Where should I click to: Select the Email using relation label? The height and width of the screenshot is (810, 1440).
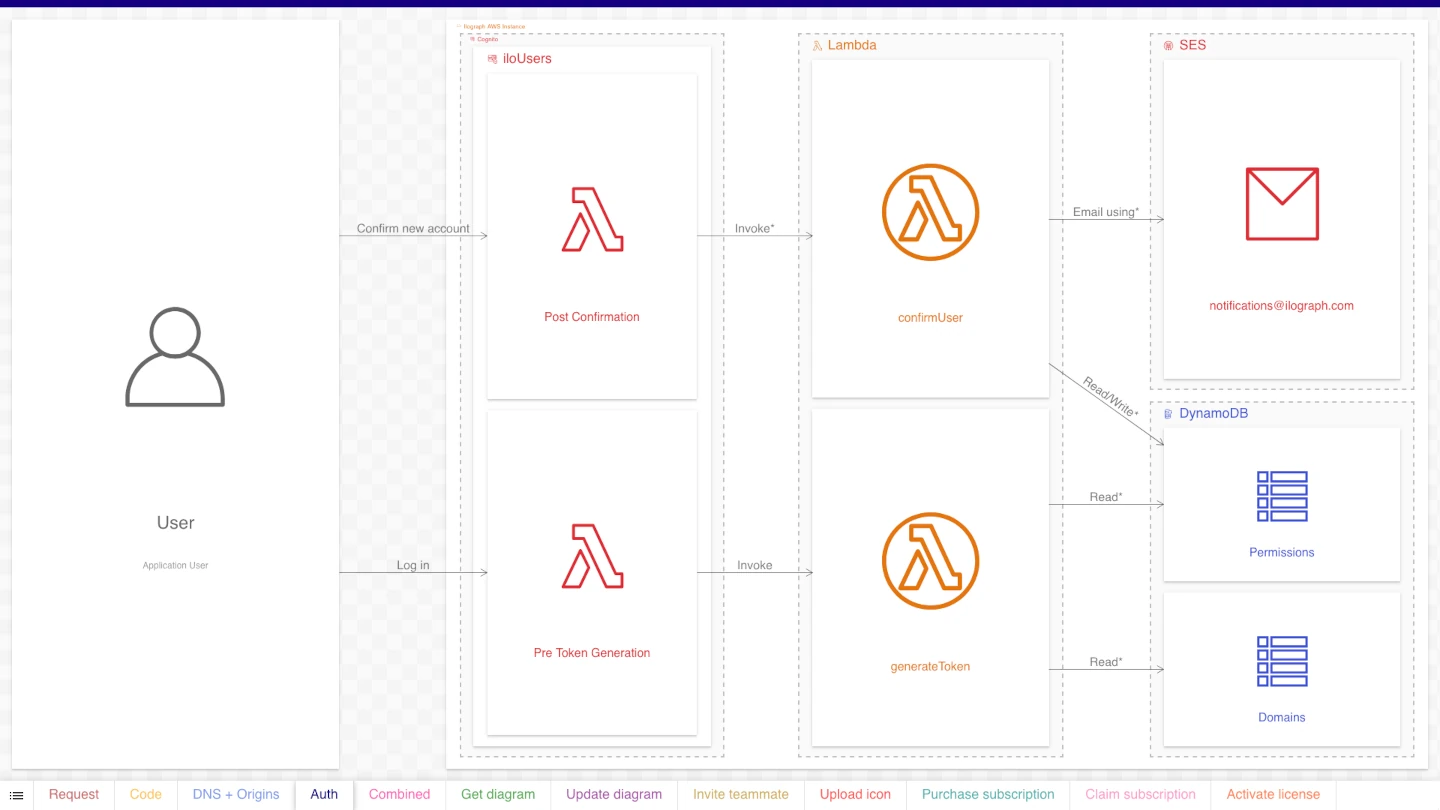click(x=1104, y=212)
